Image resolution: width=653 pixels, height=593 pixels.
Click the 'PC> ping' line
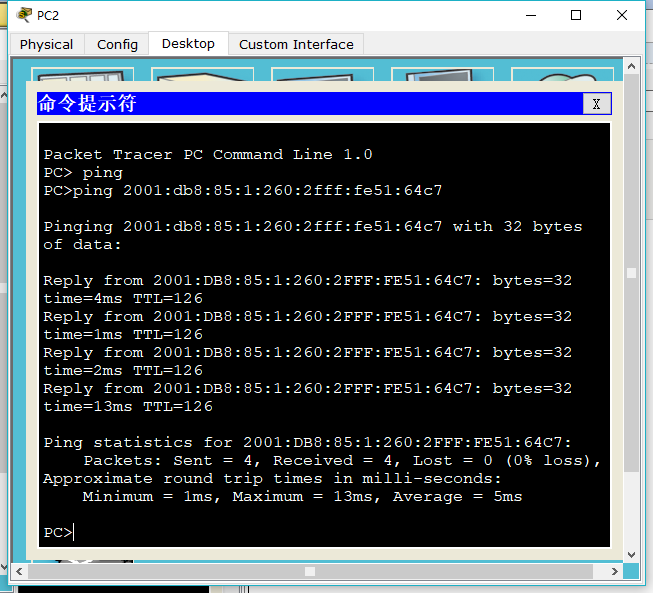point(83,173)
